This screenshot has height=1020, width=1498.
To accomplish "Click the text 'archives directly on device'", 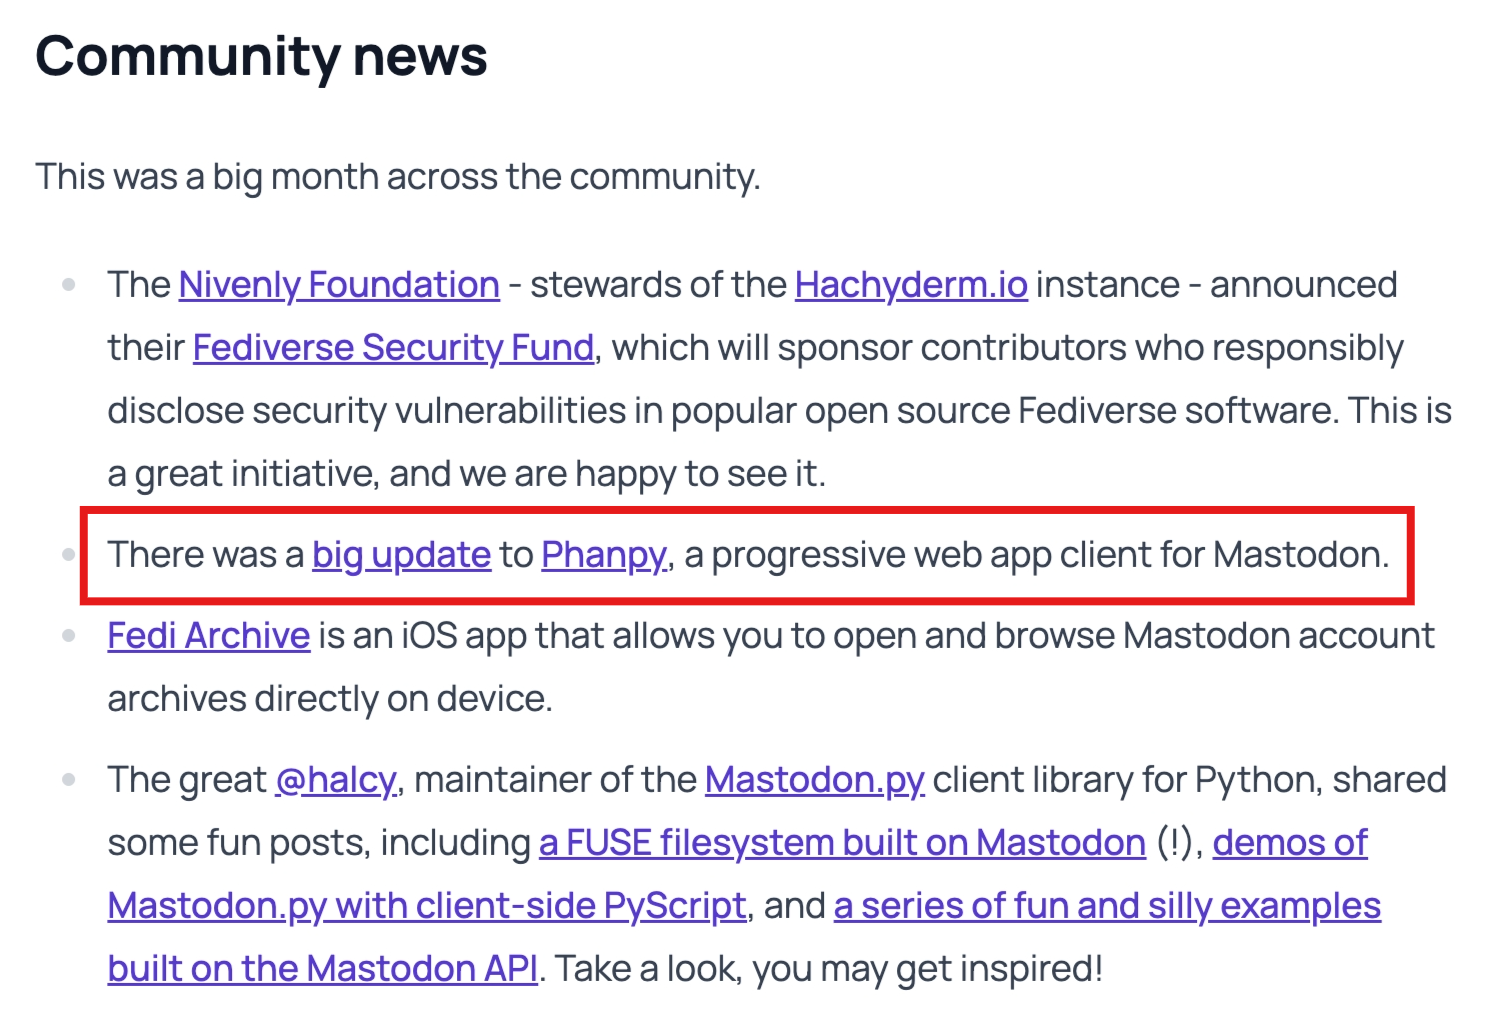I will coord(327,699).
